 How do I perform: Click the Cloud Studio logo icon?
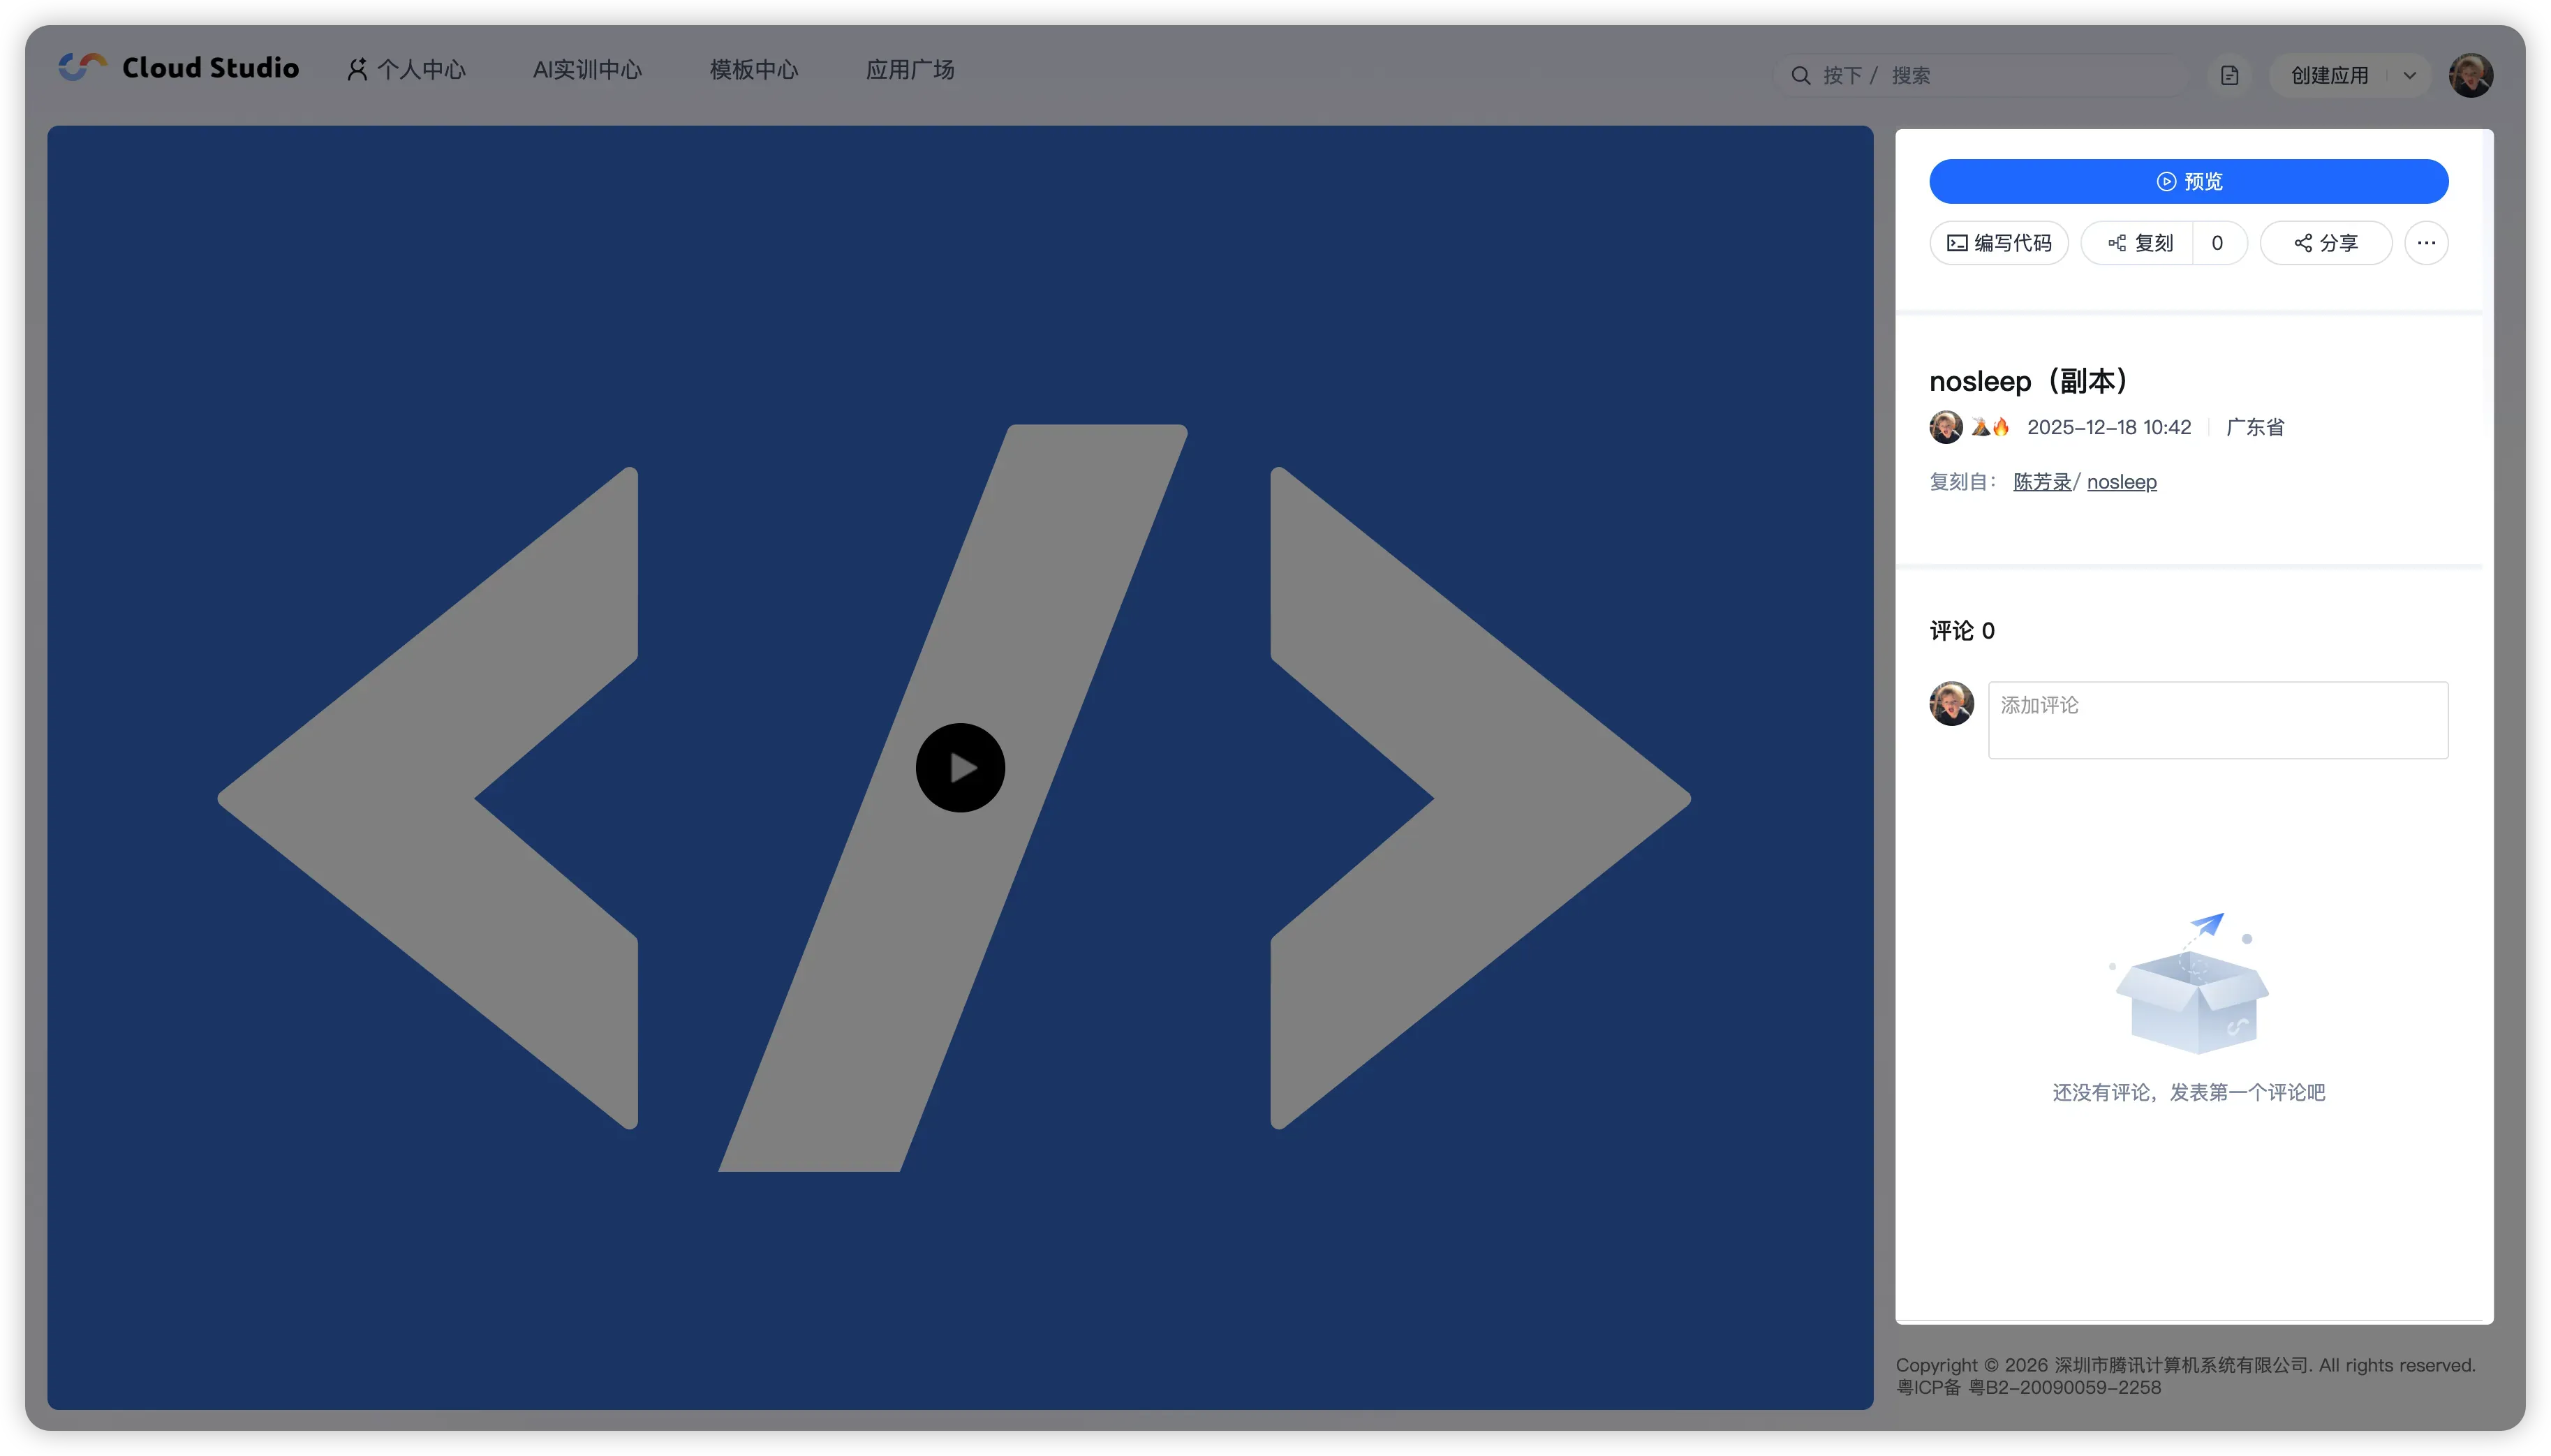coord(82,67)
